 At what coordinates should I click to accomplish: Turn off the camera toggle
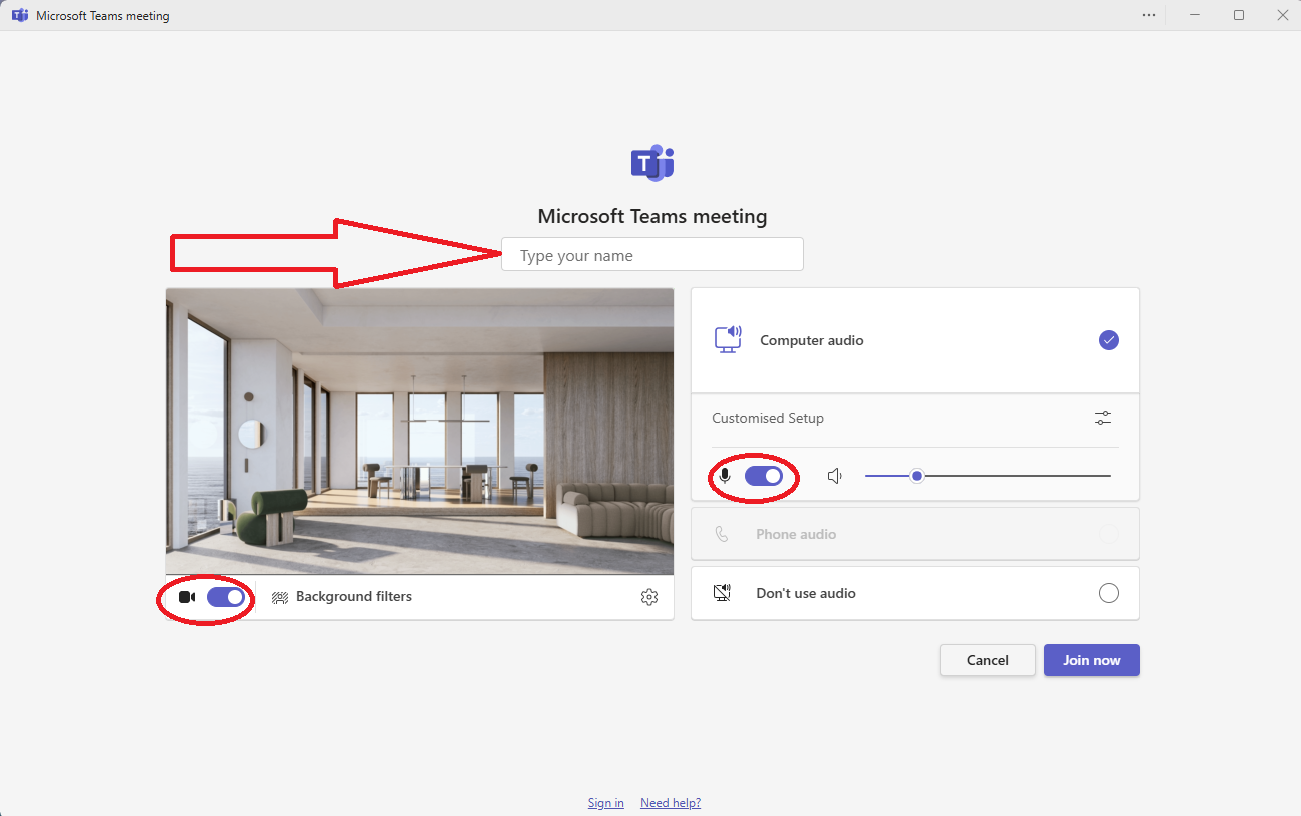[x=226, y=597]
